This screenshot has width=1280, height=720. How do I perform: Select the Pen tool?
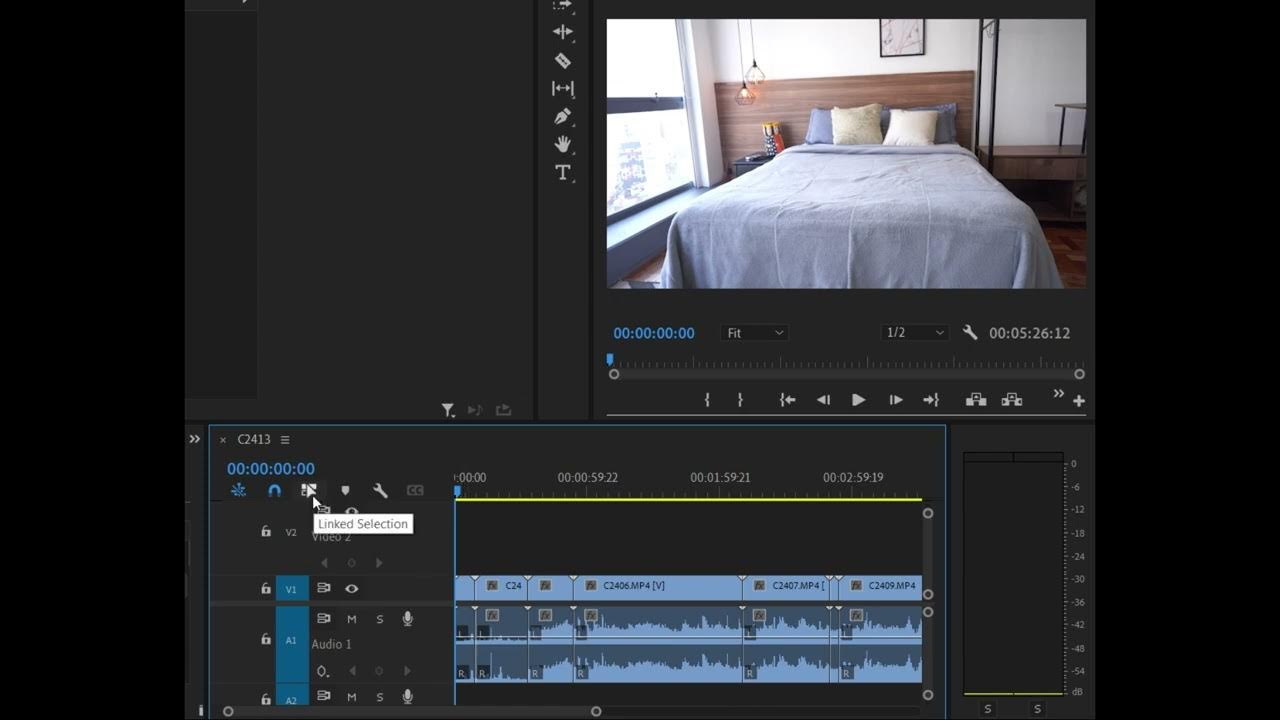[563, 116]
